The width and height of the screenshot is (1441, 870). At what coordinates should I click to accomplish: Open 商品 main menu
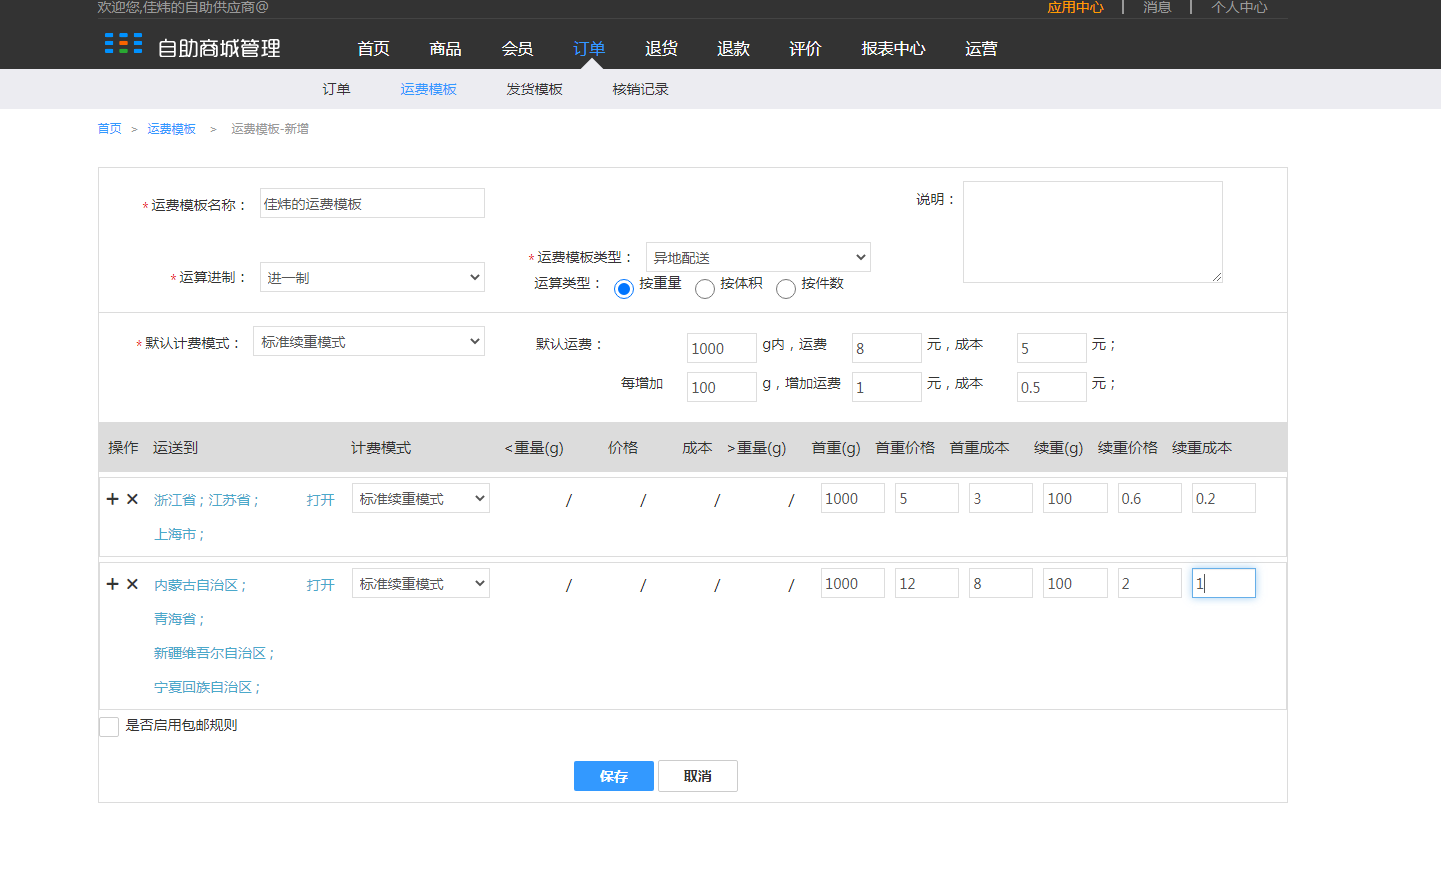point(445,48)
